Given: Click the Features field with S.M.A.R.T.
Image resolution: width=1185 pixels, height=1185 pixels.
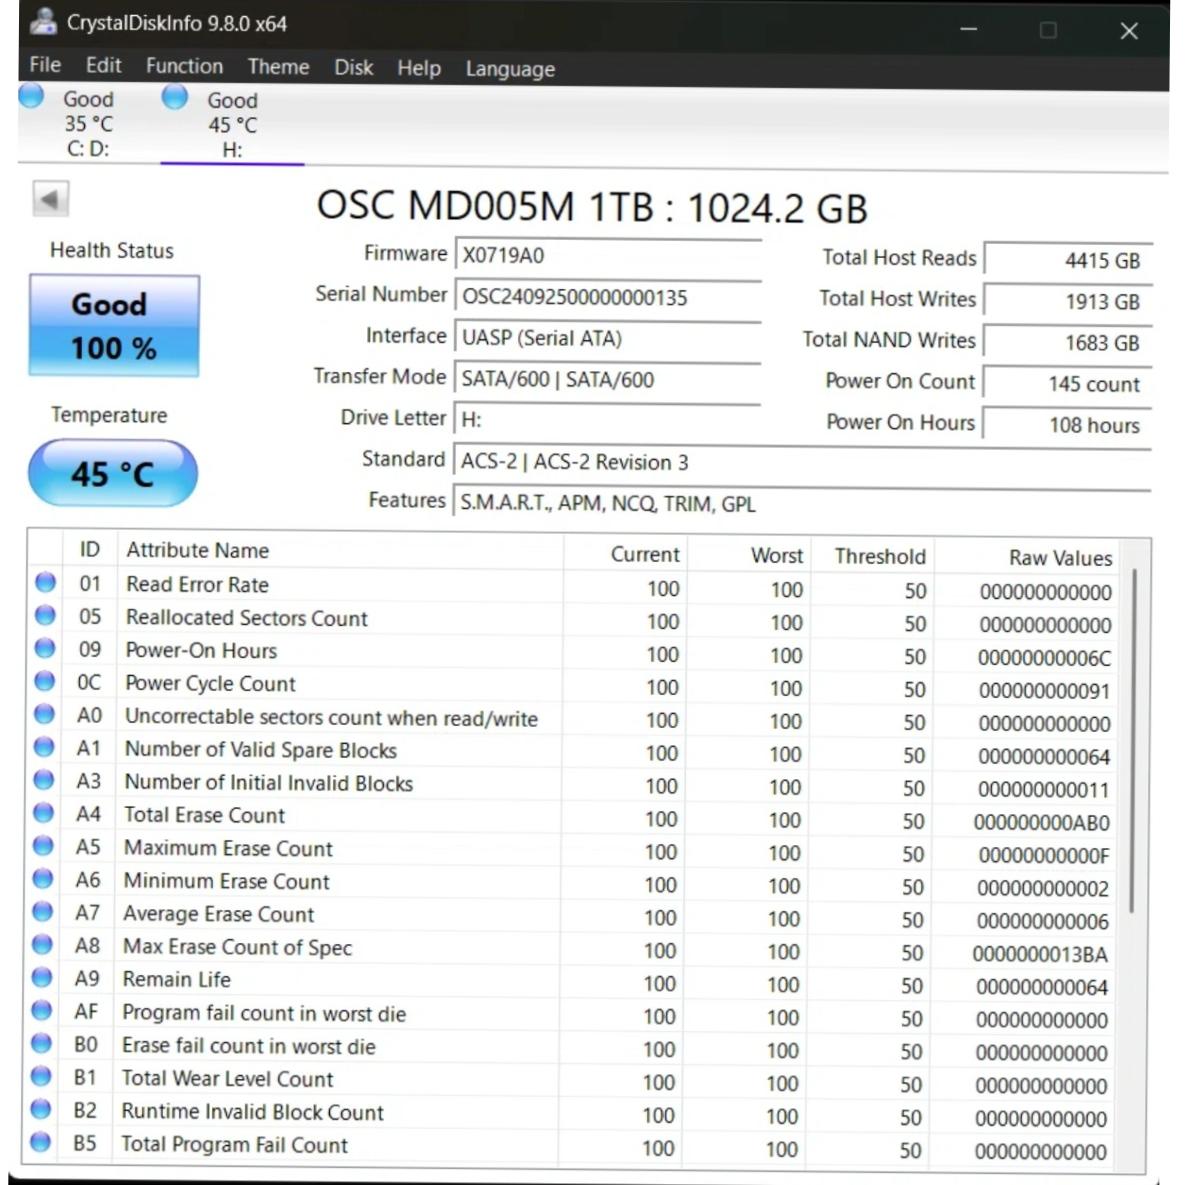Looking at the screenshot, I should [802, 503].
